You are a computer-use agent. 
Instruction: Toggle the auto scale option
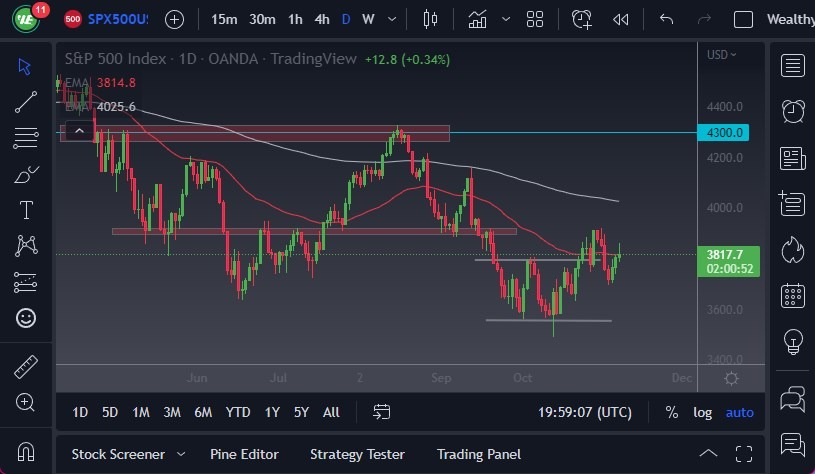click(x=739, y=412)
